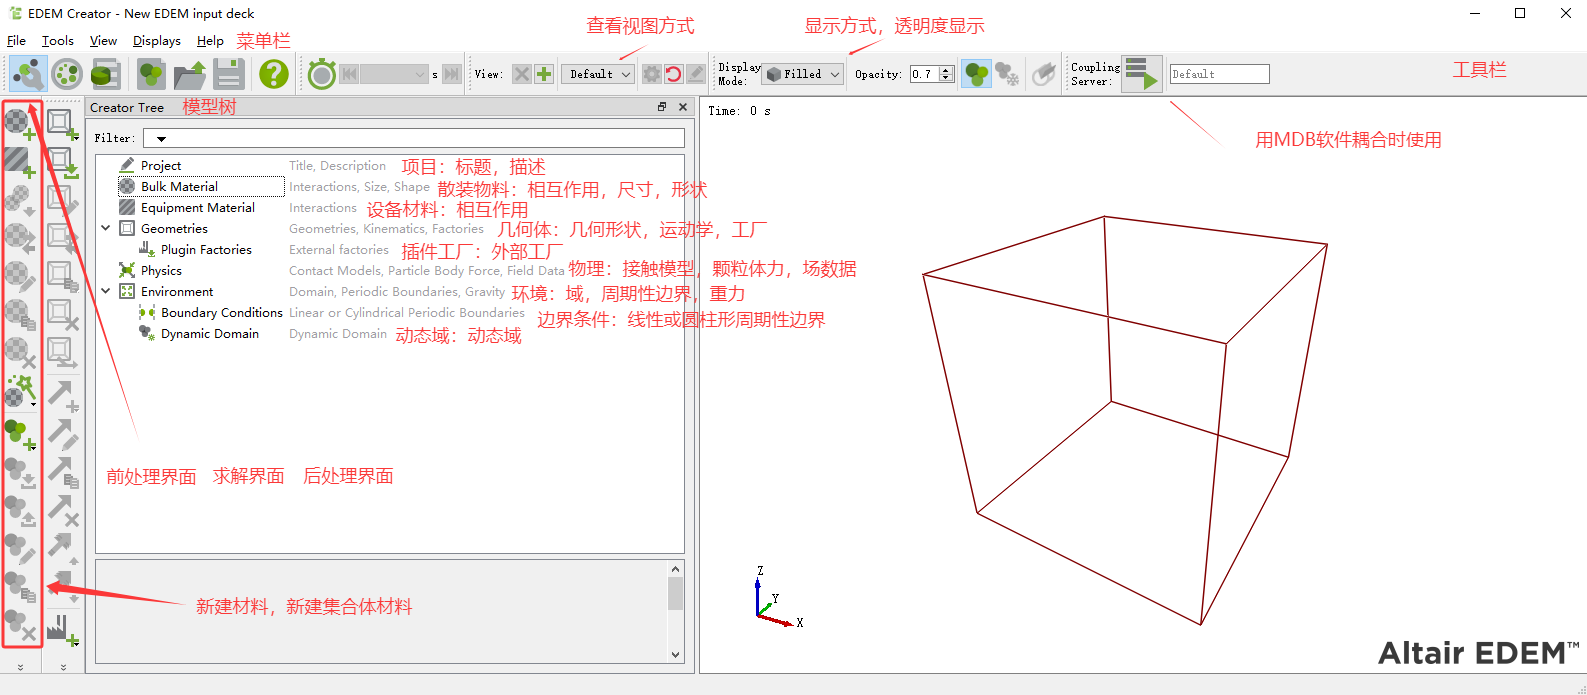The width and height of the screenshot is (1587, 695).
Task: Float the Creator Tree panel
Action: tap(661, 107)
